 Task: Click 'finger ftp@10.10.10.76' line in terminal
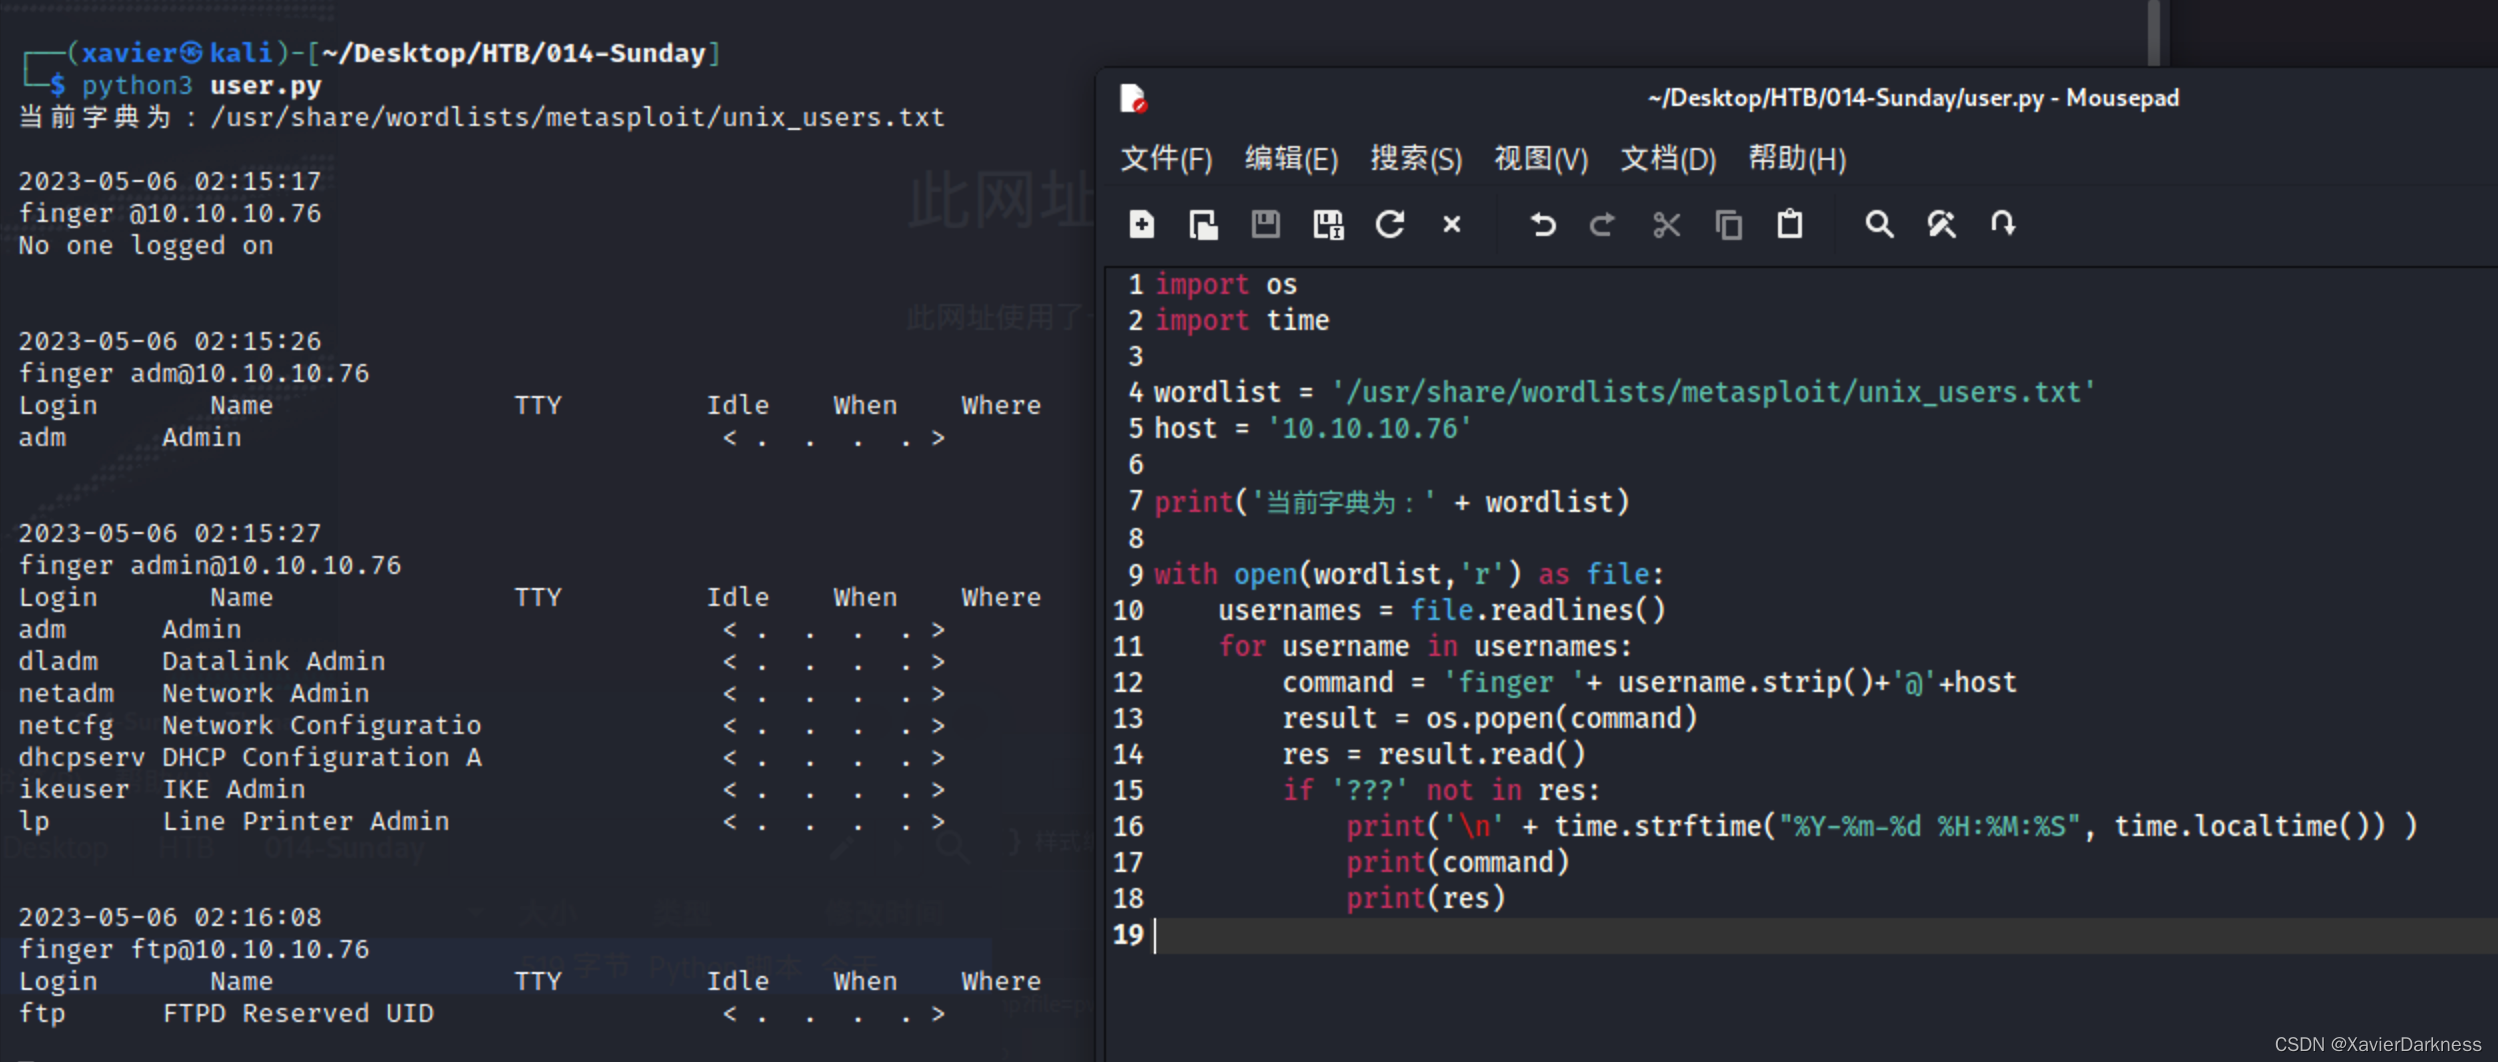(193, 950)
